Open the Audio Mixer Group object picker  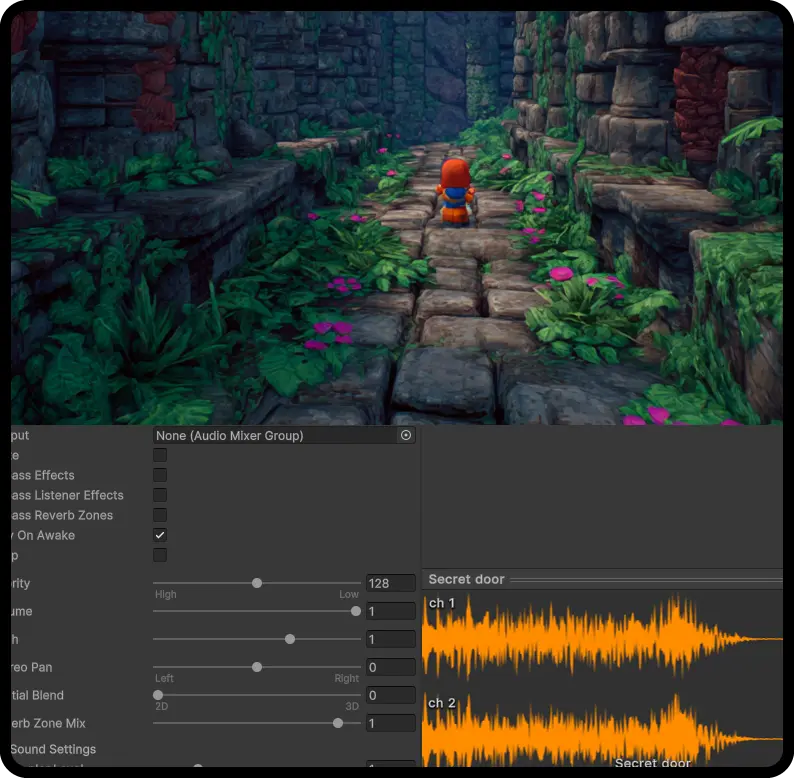click(406, 436)
